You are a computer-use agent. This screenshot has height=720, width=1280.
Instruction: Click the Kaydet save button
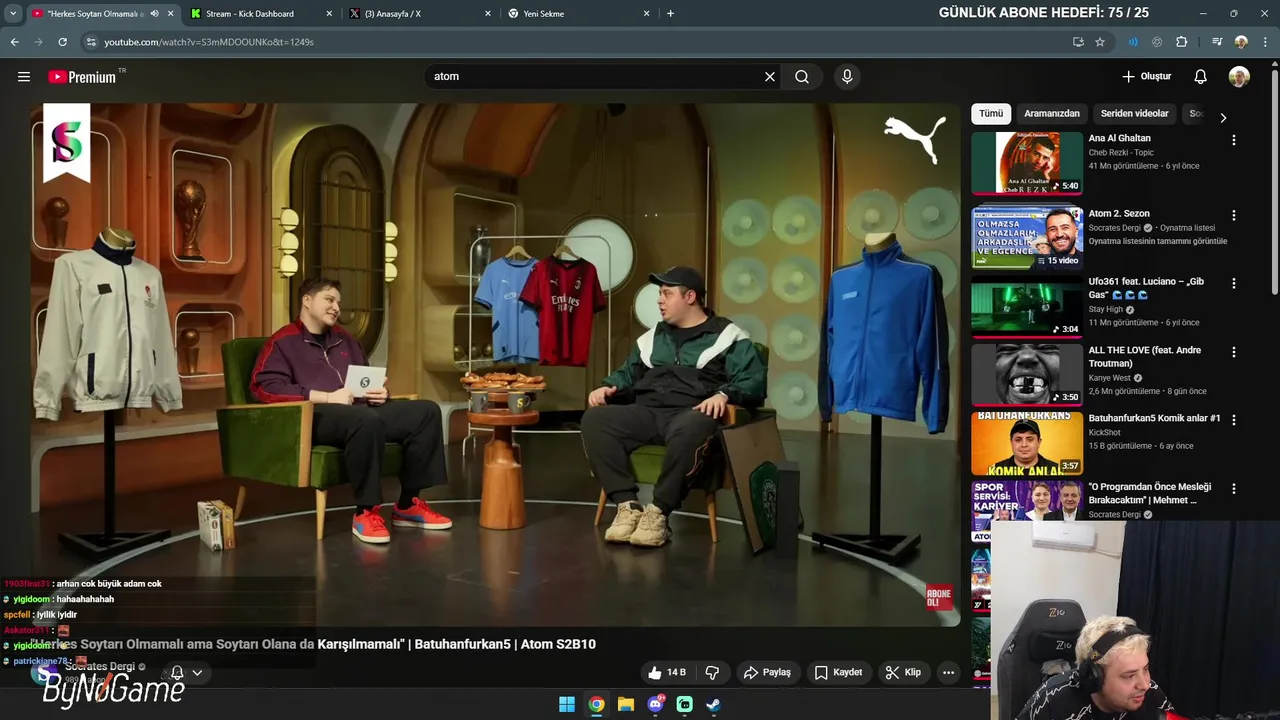coord(838,673)
